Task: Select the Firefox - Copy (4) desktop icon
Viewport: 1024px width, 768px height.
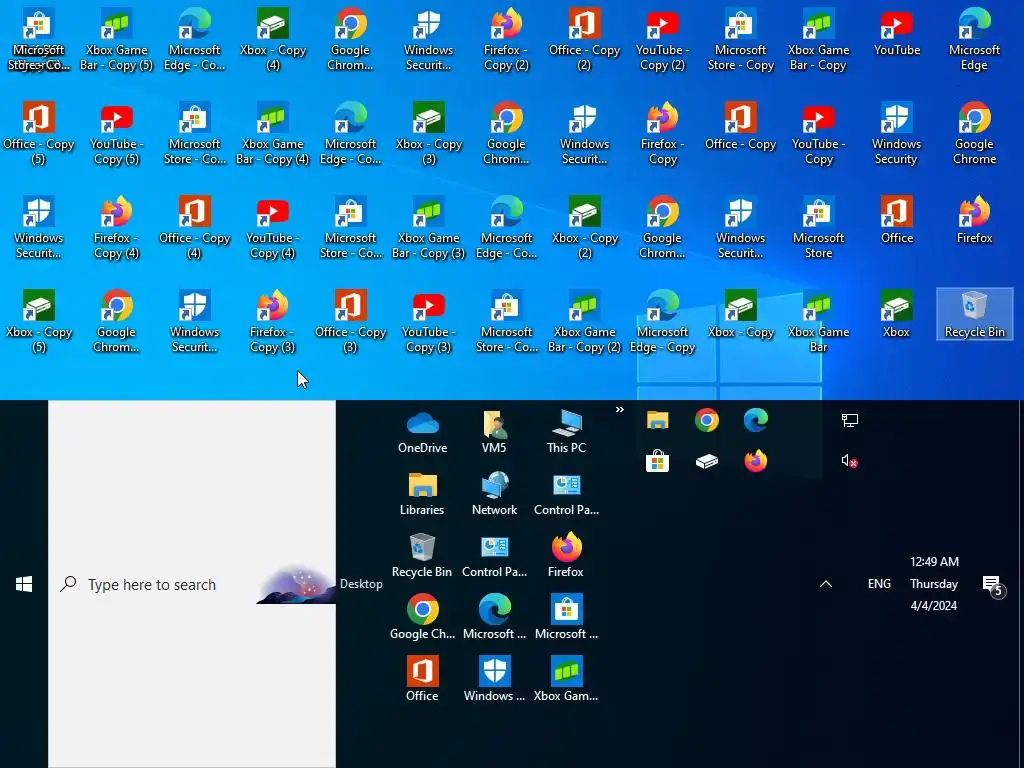Action: 116,229
